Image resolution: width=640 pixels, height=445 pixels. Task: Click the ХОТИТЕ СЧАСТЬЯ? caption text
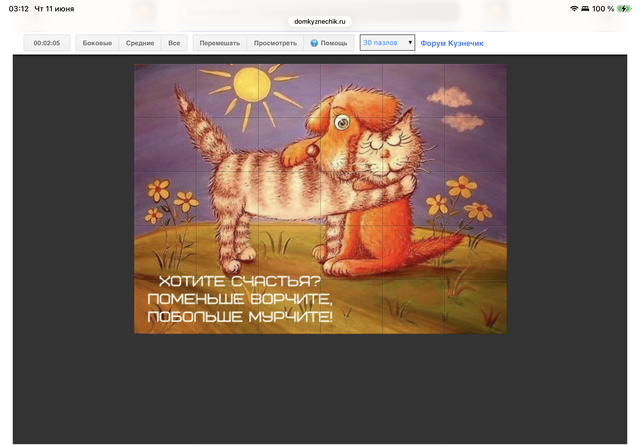click(240, 281)
